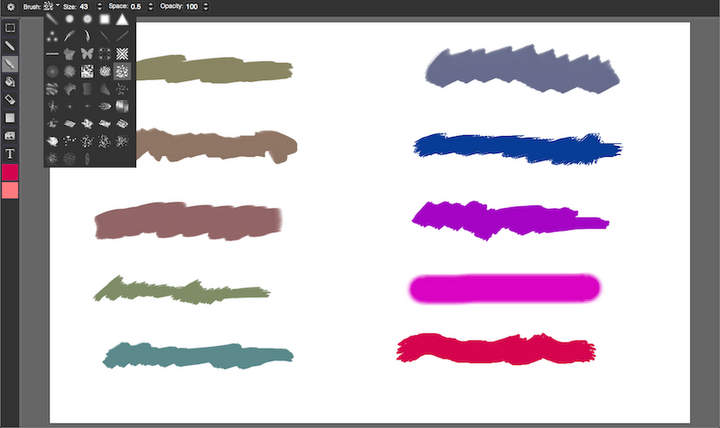
Task: Pick the hard square brush preset
Action: tap(105, 19)
